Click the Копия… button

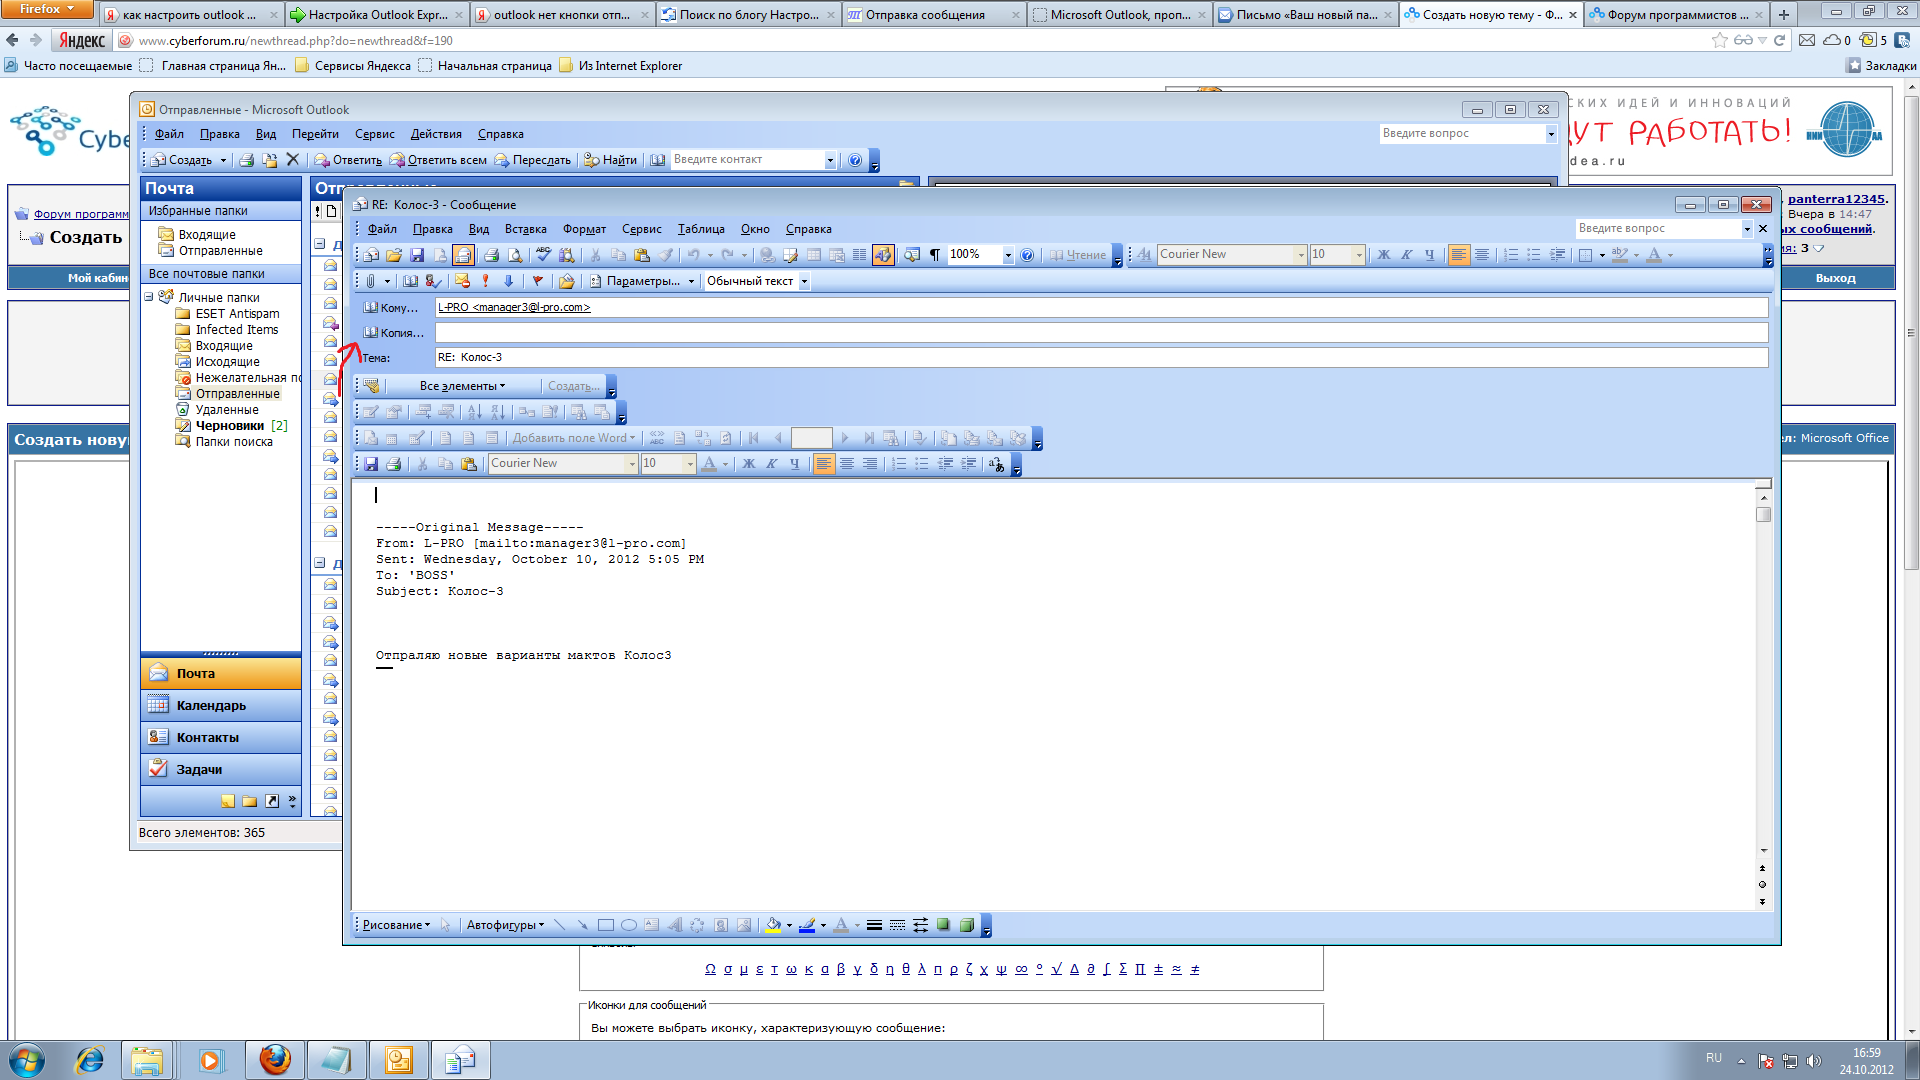[394, 333]
